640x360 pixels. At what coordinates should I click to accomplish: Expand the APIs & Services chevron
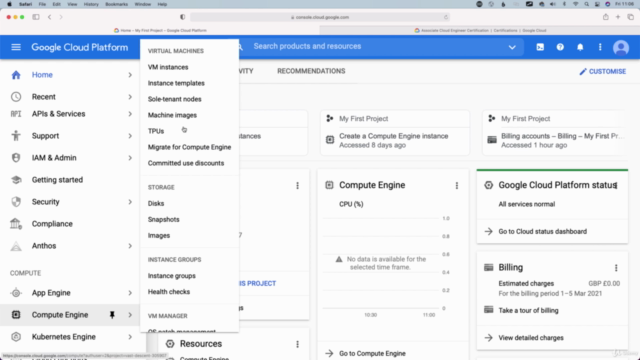tap(130, 114)
